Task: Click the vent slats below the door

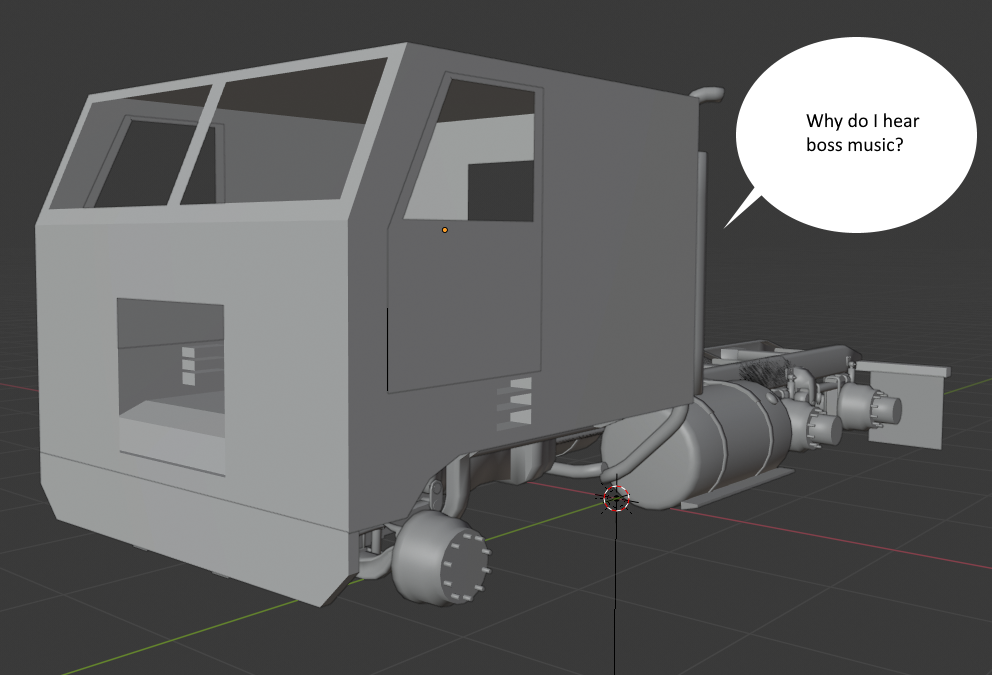Action: click(514, 404)
